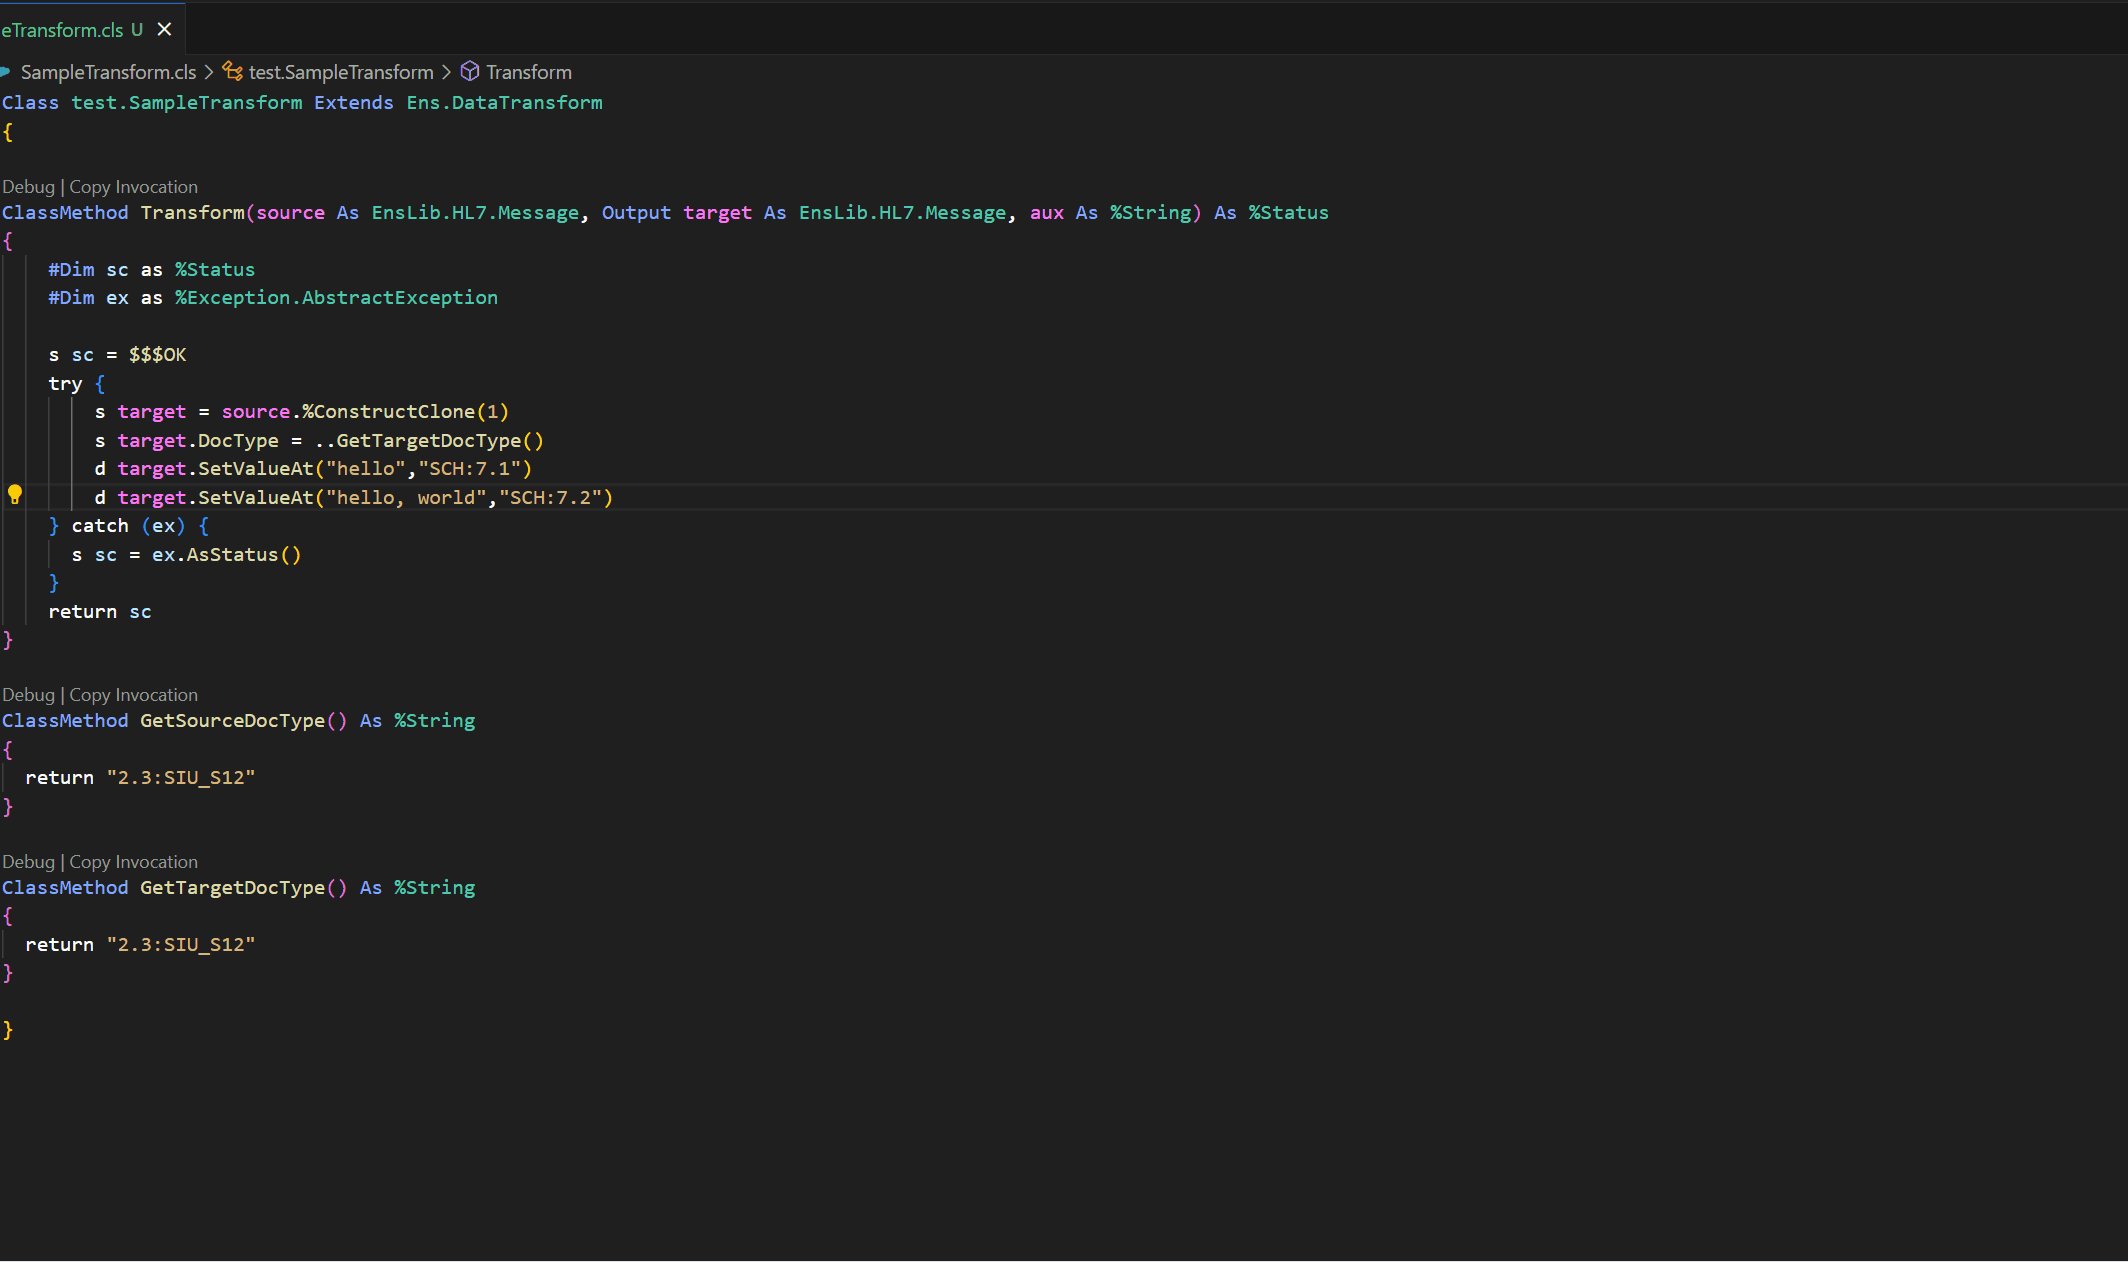Place cursor on the return sc line
Screen dimensions: 2128x1262
[x=100, y=612]
